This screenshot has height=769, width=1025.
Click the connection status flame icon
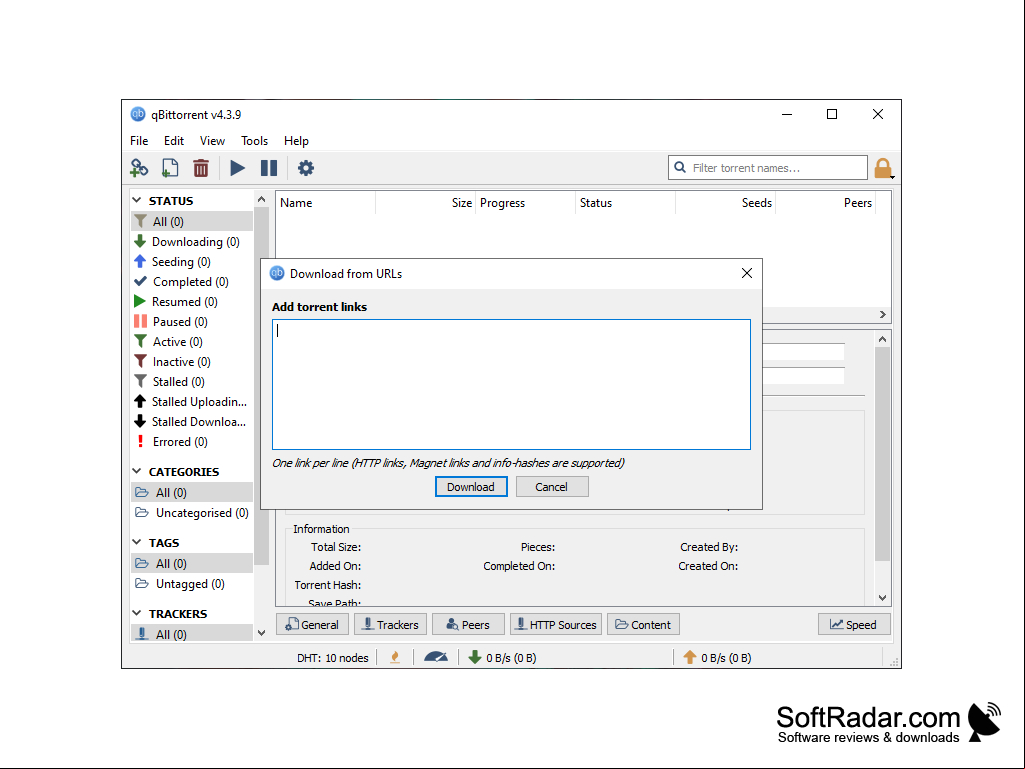[395, 657]
